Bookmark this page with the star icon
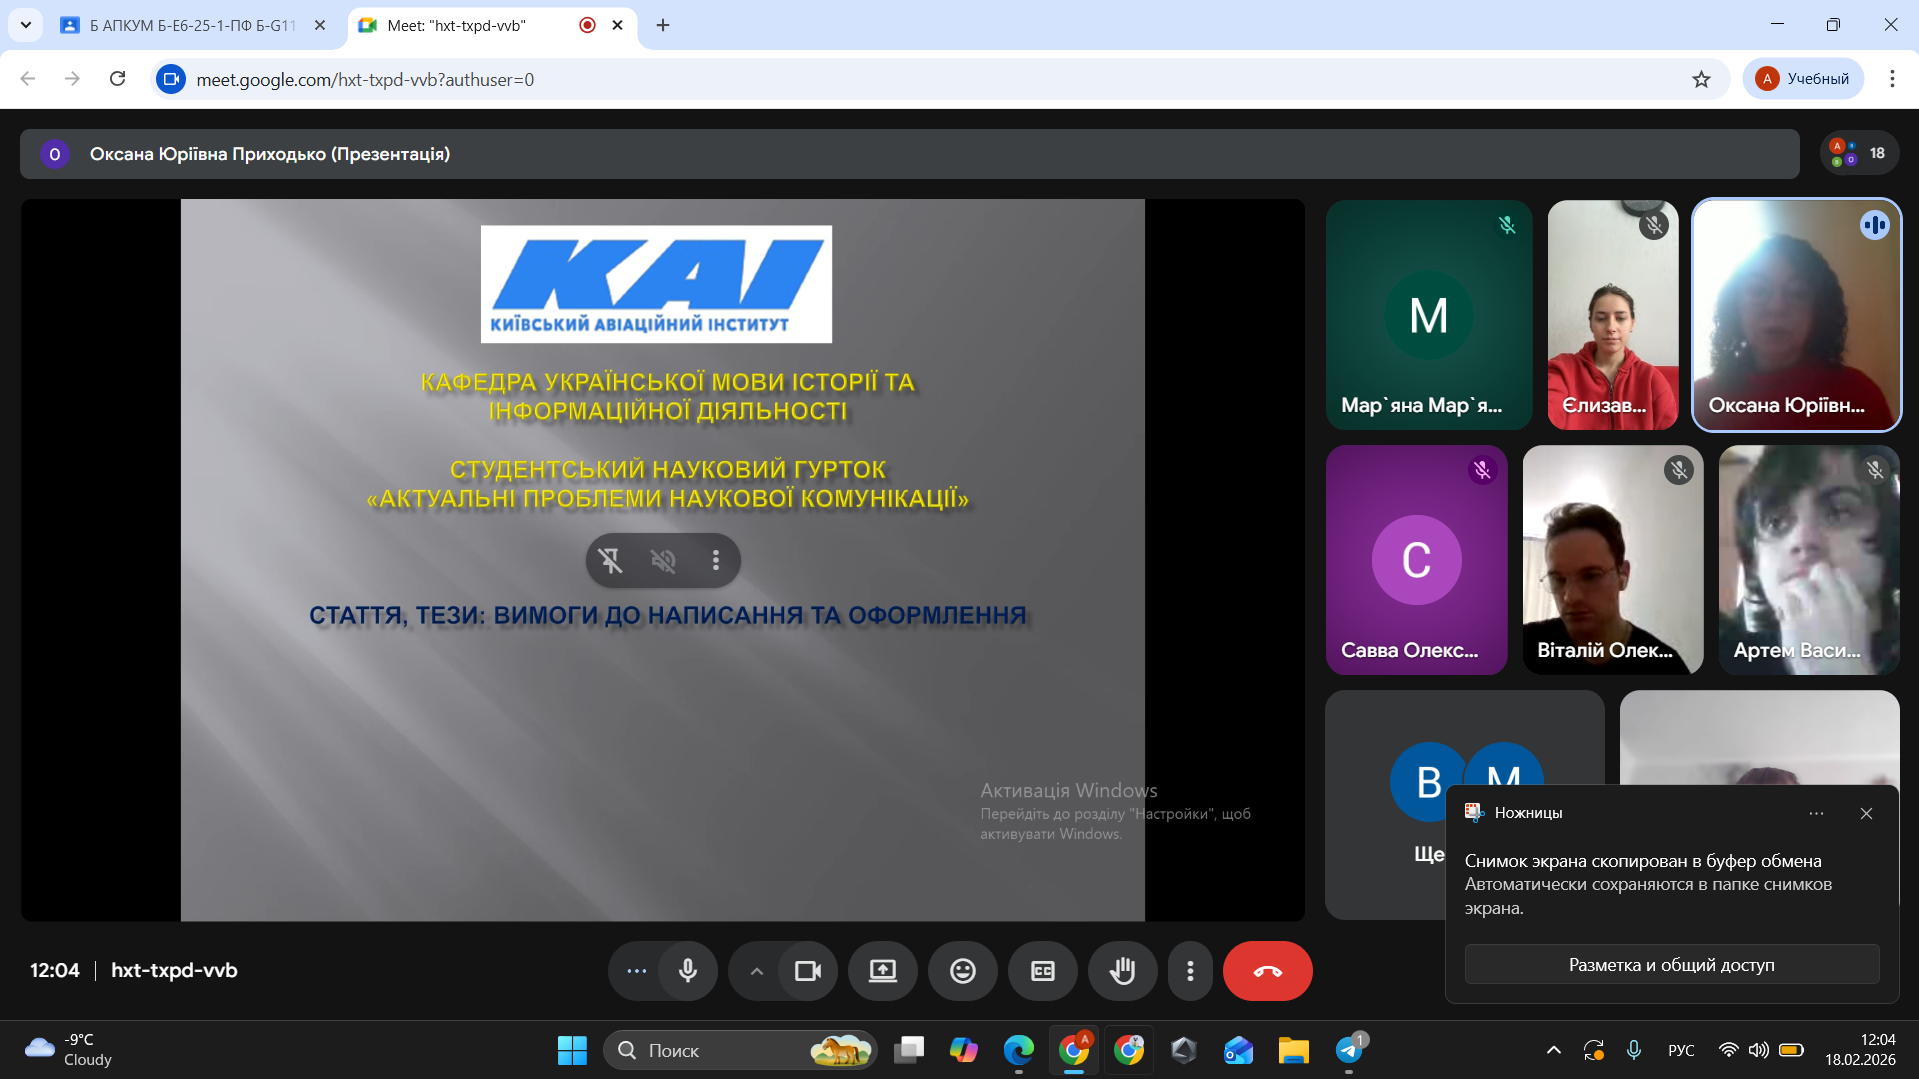 (1701, 79)
